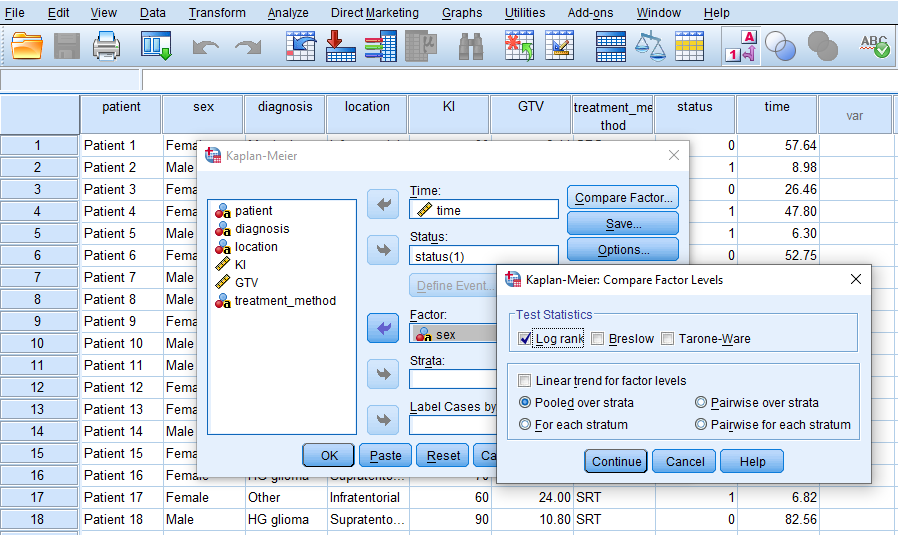Click the Print toolbar icon
898x535 pixels.
tap(106, 46)
